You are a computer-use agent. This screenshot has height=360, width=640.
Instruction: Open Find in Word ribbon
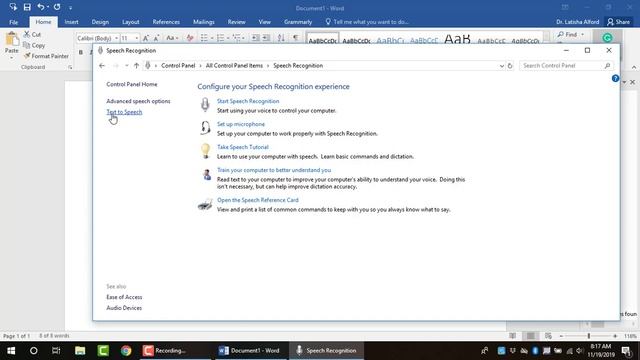coord(567,35)
